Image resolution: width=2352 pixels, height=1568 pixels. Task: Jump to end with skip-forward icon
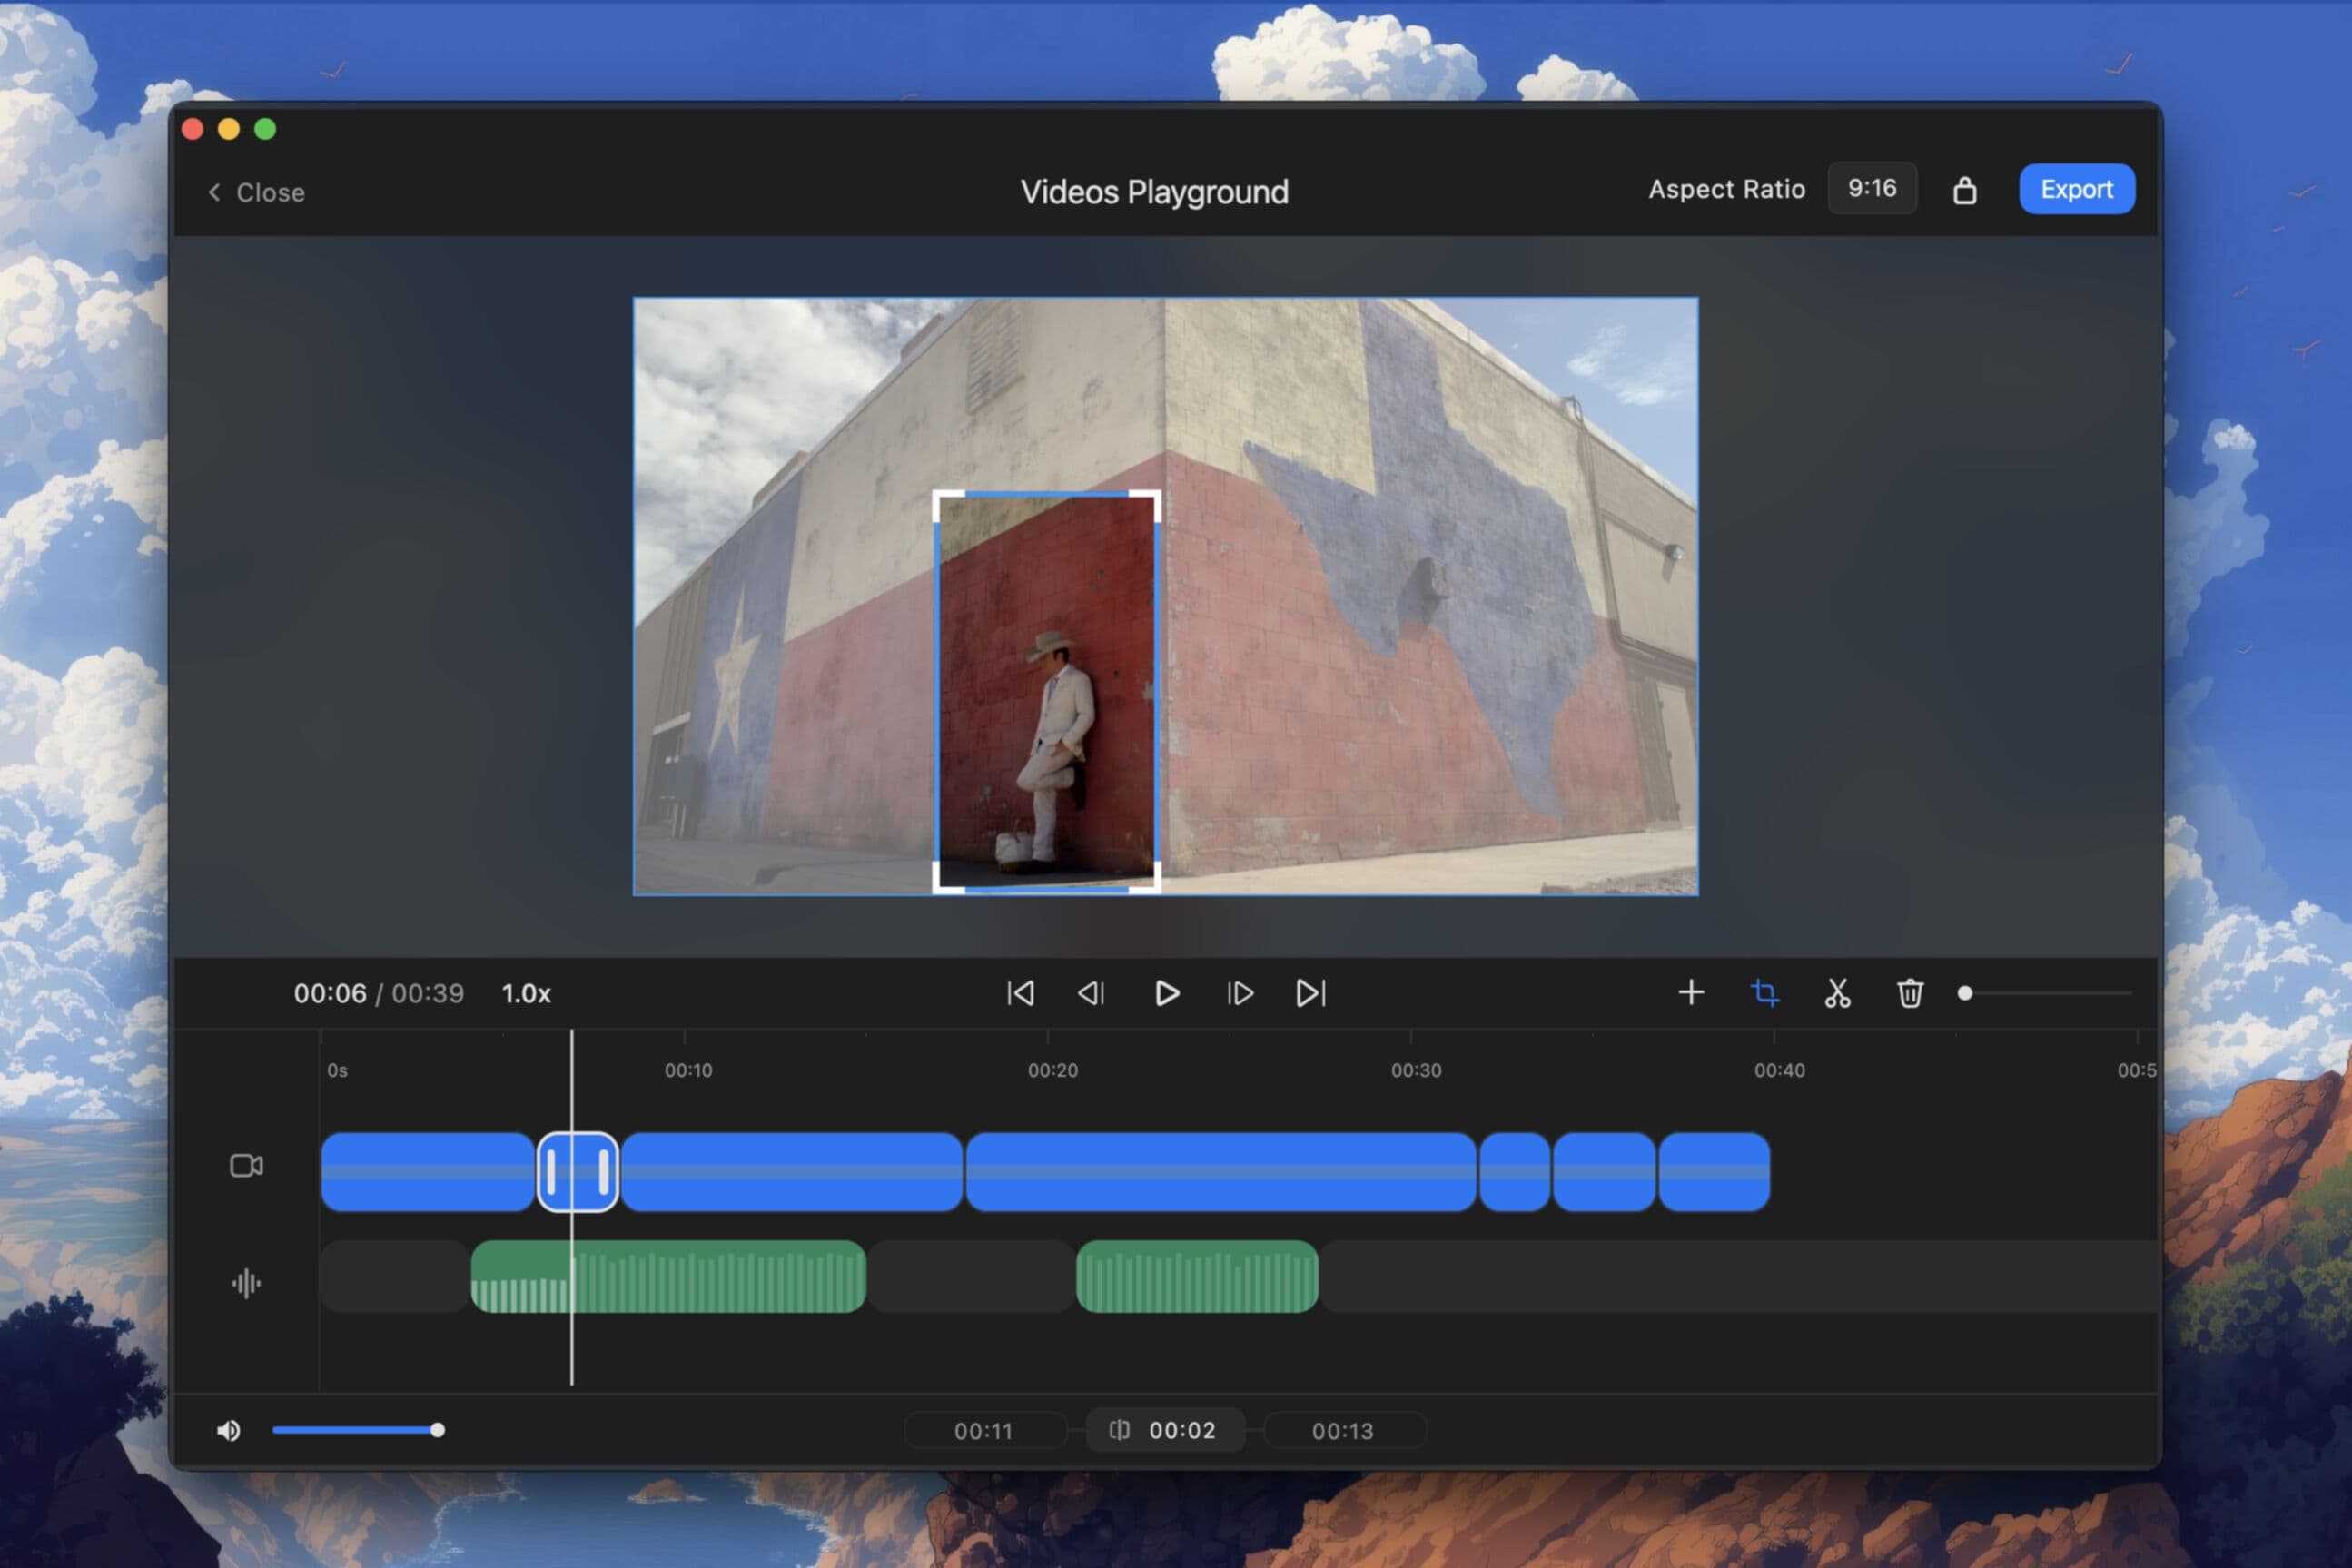1311,993
